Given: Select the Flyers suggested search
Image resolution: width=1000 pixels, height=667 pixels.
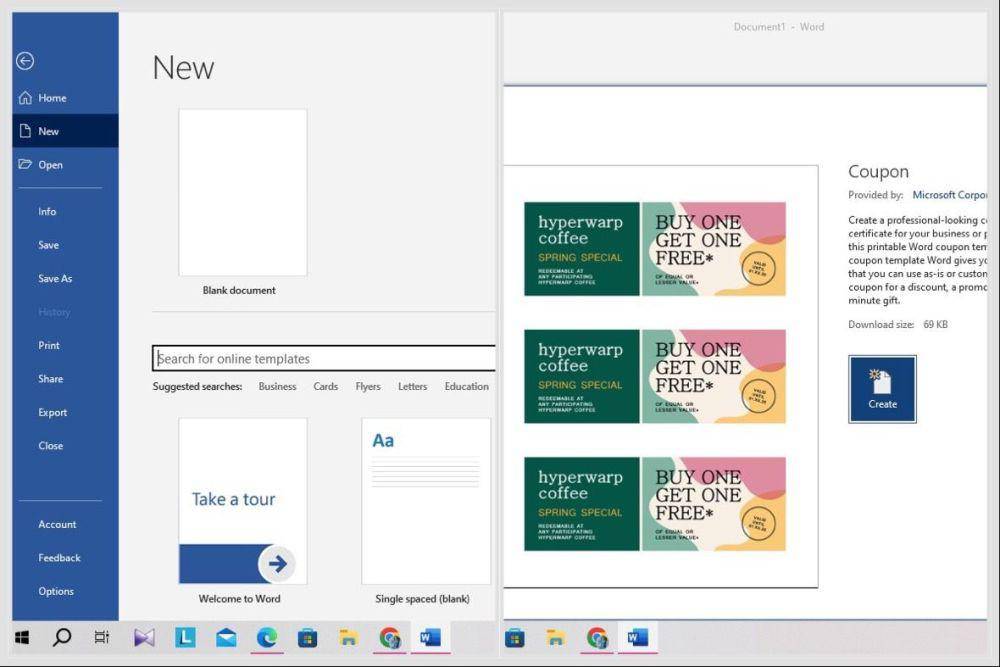Looking at the screenshot, I should (368, 386).
